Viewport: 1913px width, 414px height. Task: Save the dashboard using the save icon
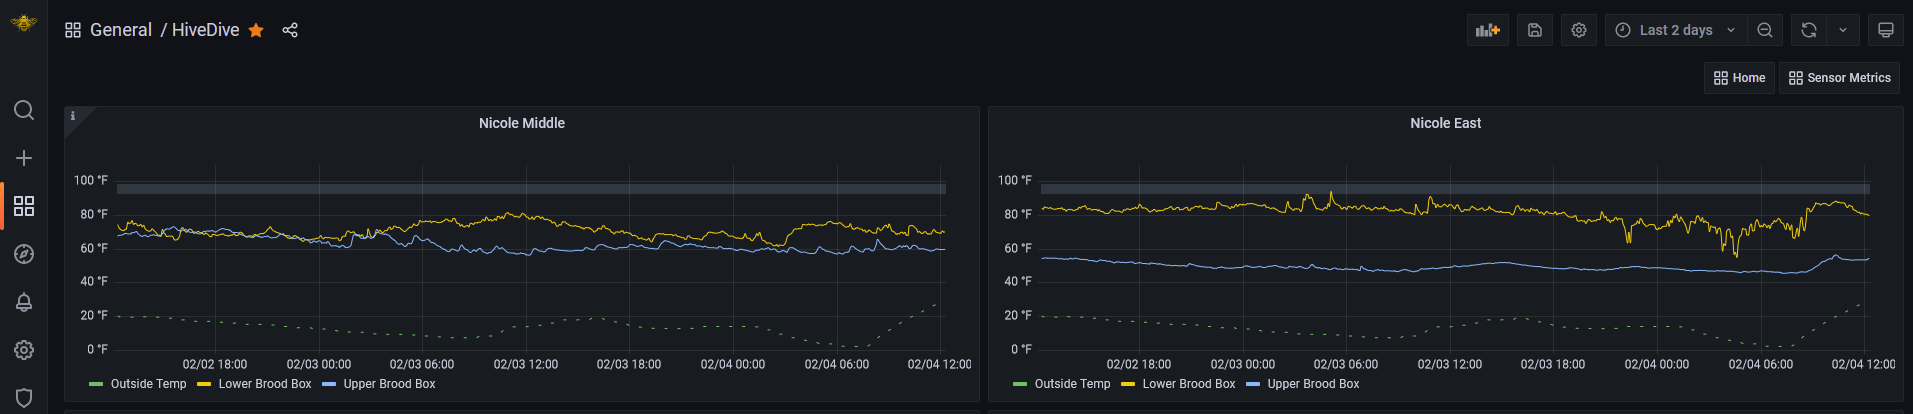point(1535,30)
